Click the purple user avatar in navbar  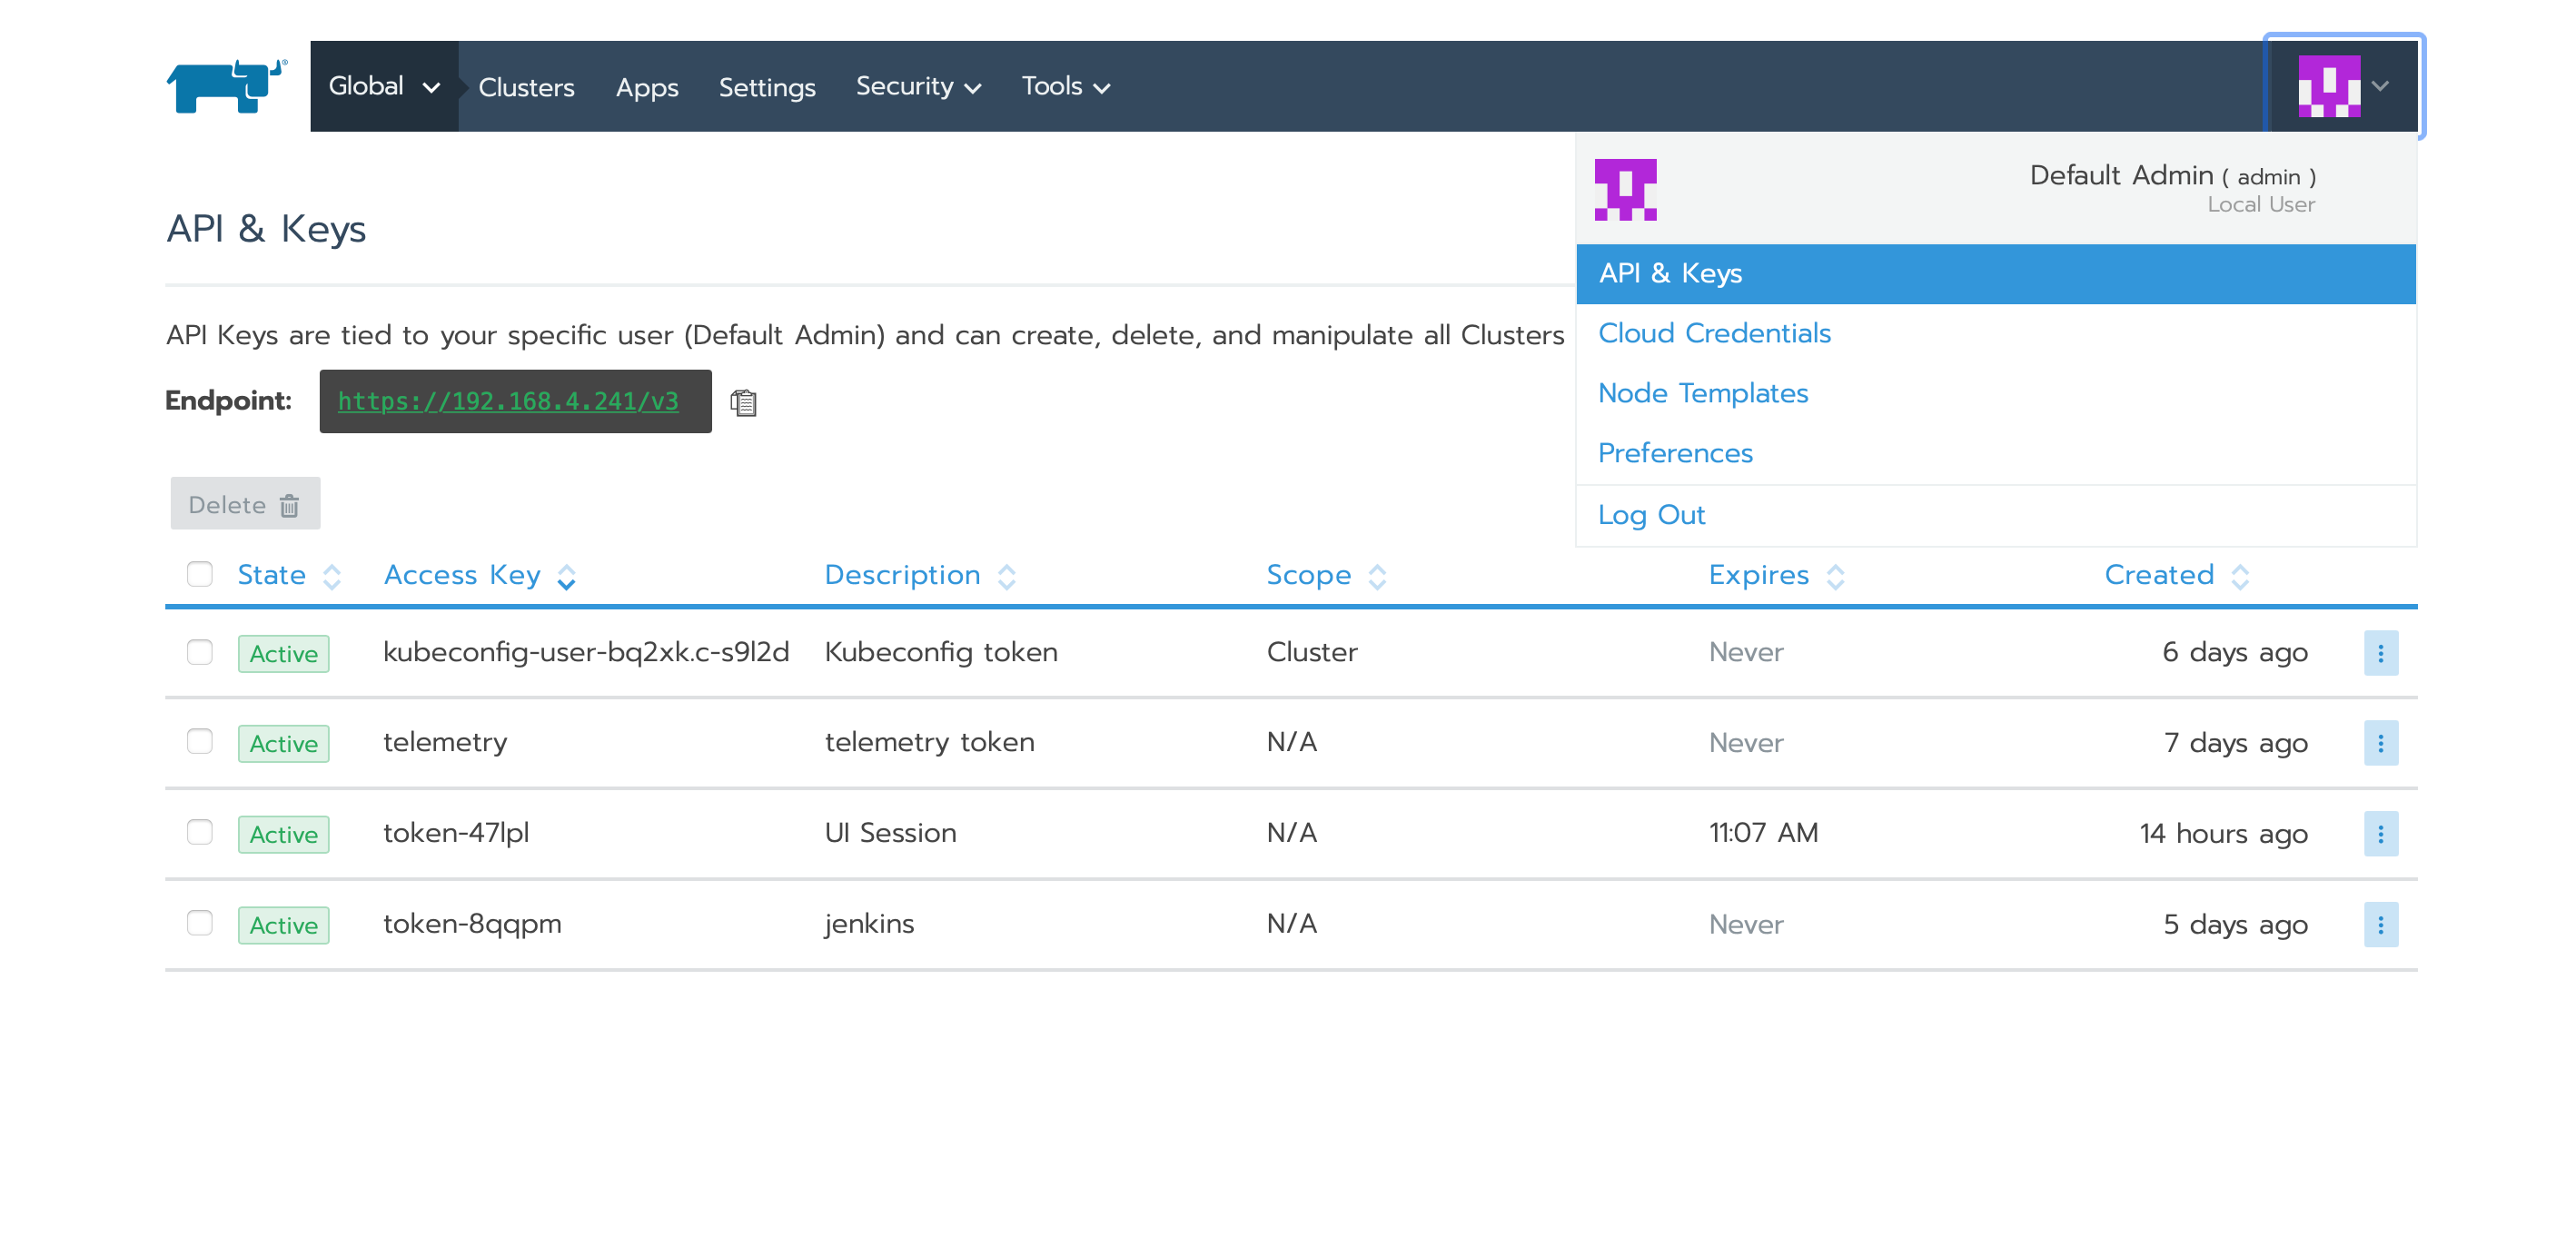(x=2329, y=86)
